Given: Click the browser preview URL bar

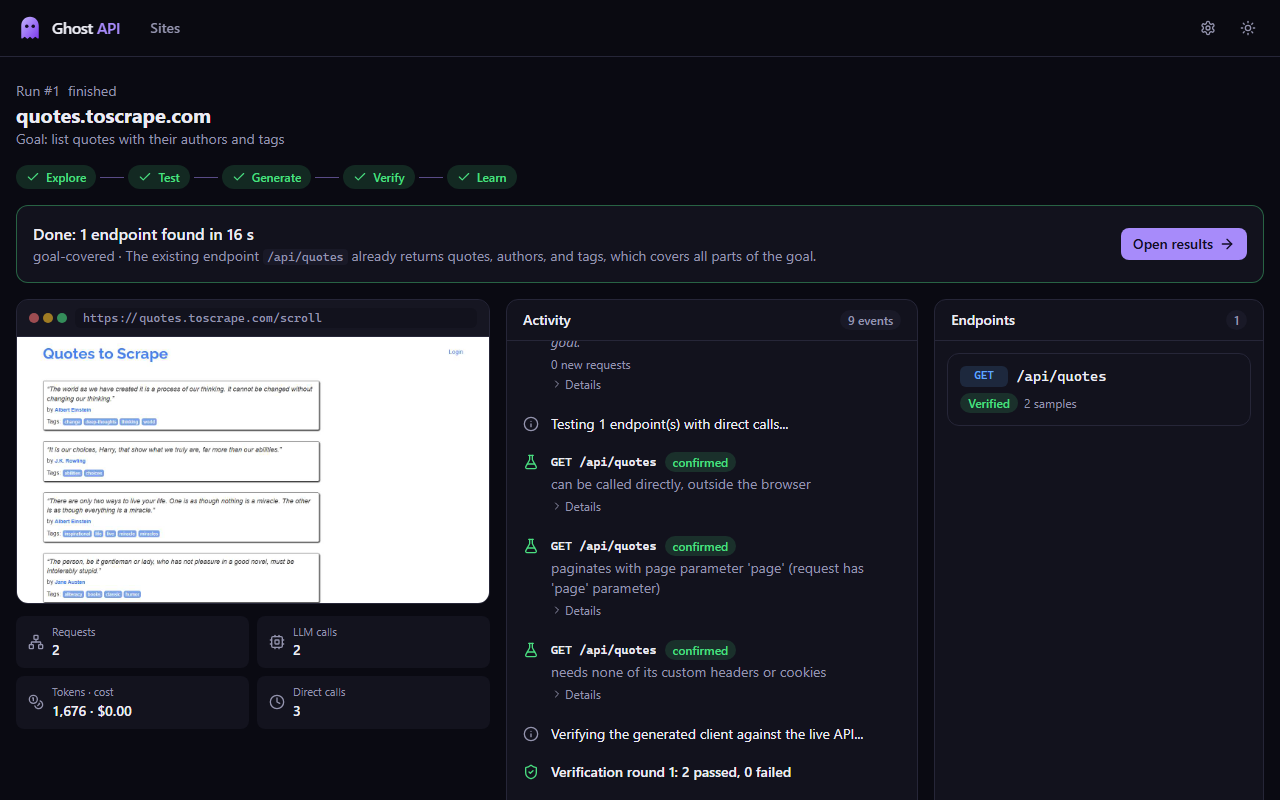Looking at the screenshot, I should (x=278, y=318).
